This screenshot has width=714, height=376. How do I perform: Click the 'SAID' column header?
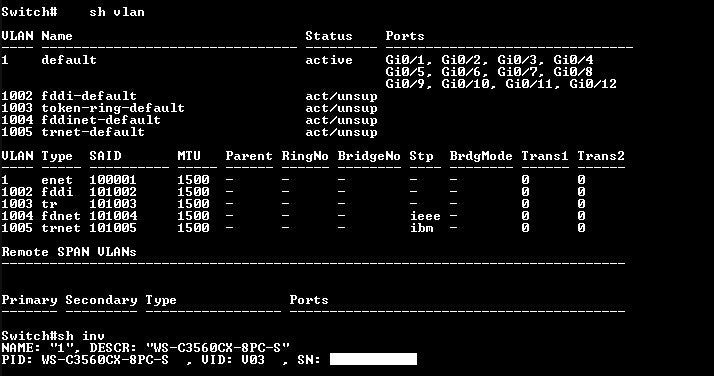[x=105, y=156]
